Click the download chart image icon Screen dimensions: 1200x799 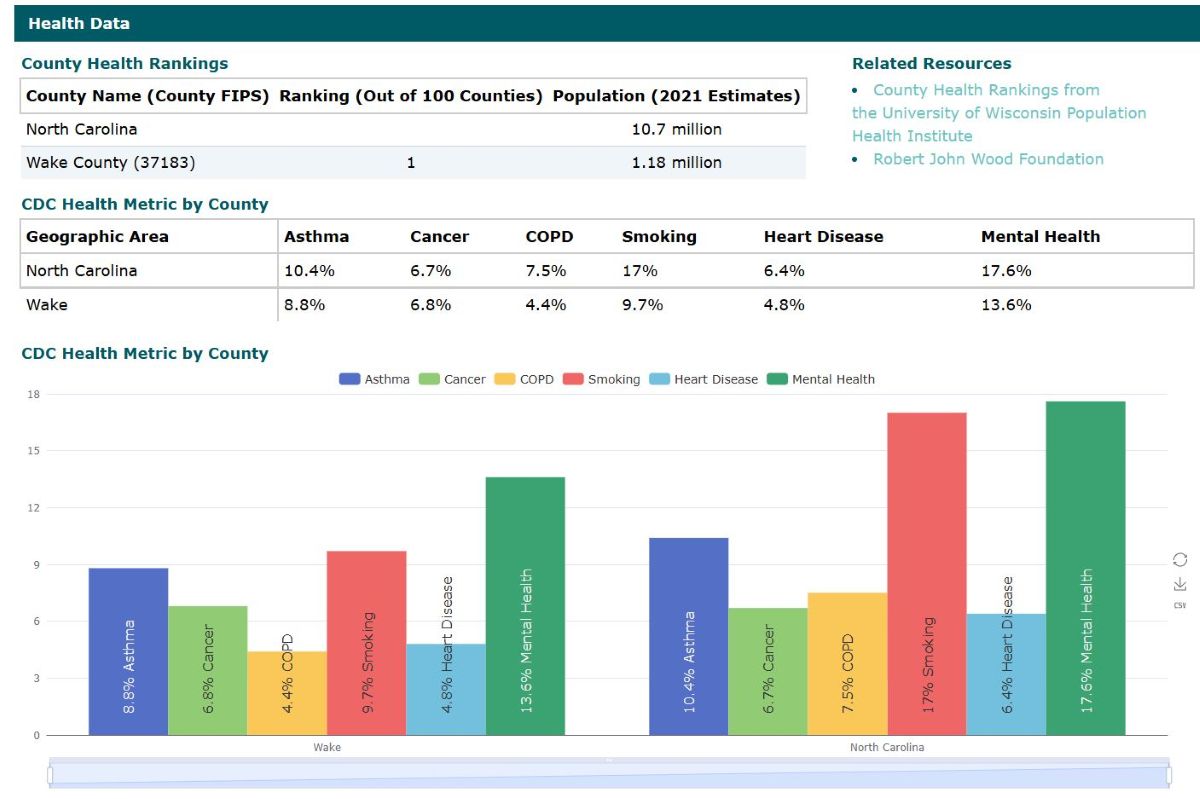pyautogui.click(x=1179, y=584)
